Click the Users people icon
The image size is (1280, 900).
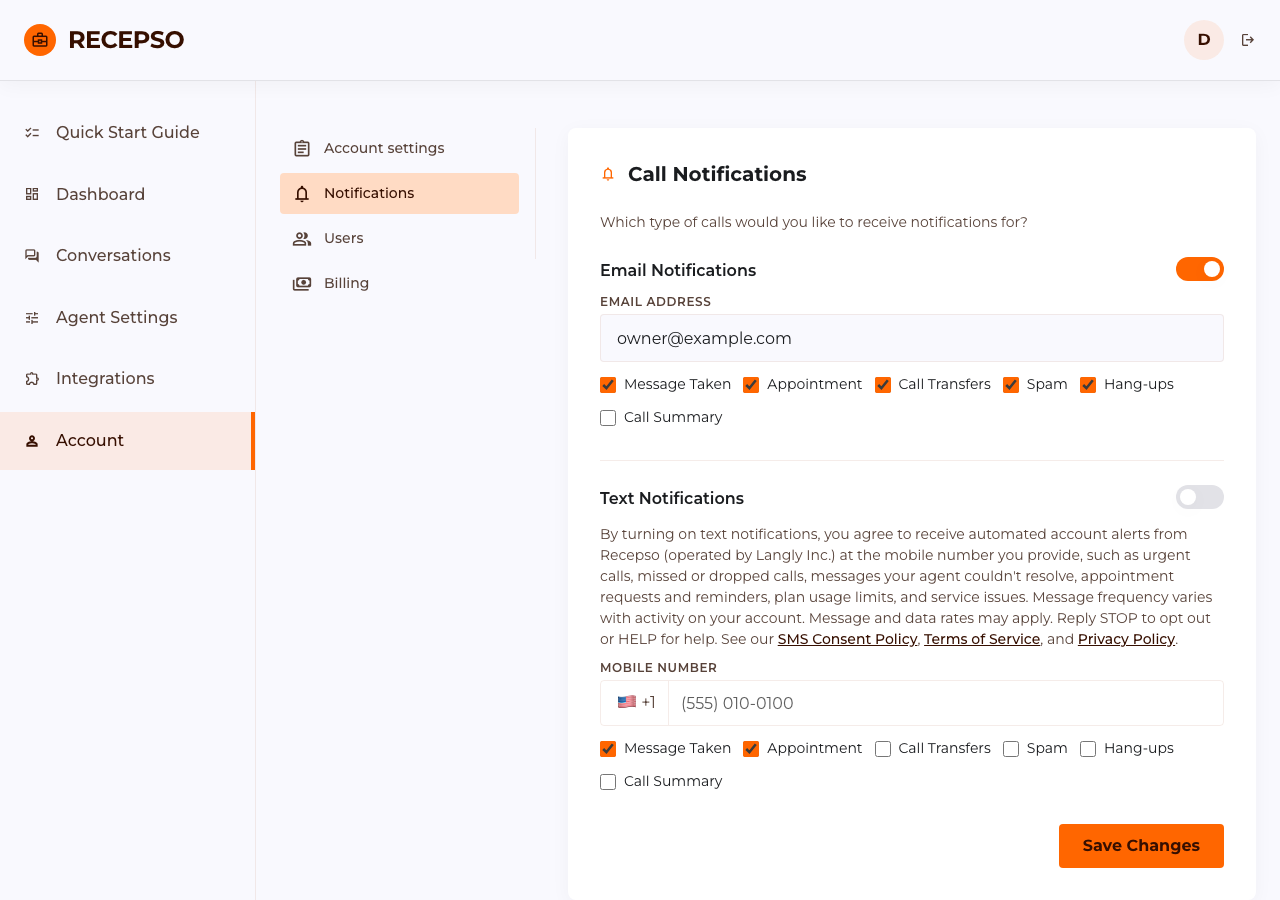[x=302, y=238]
